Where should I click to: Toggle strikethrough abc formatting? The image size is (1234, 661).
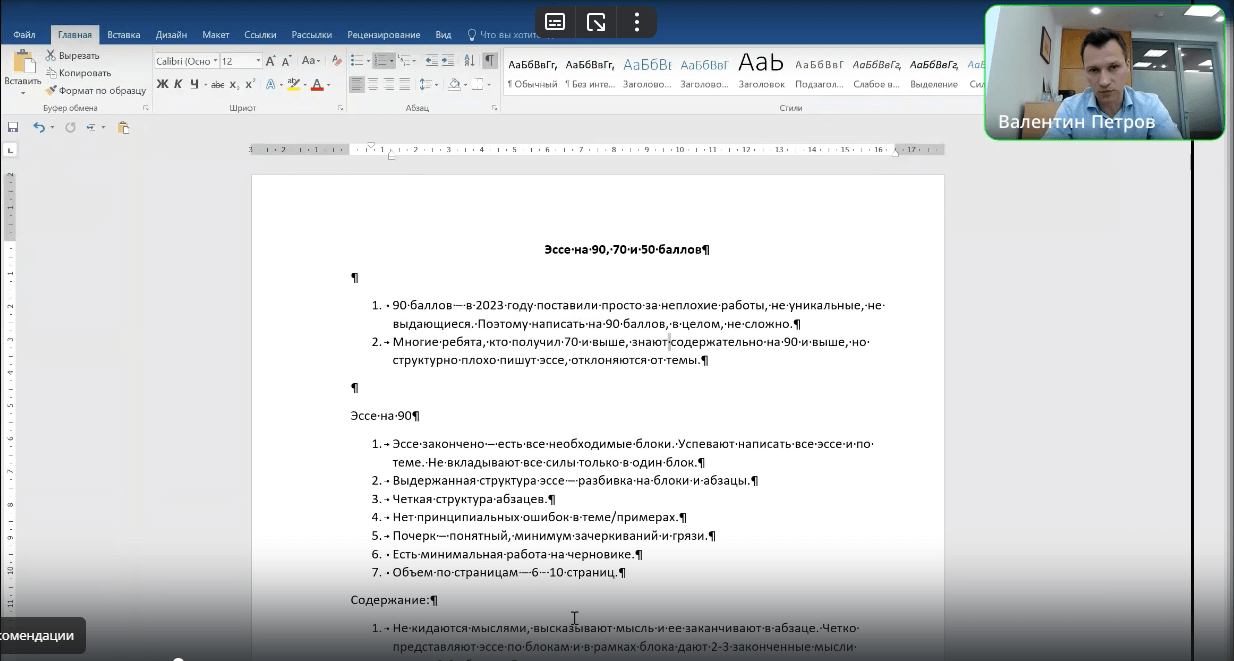[x=218, y=85]
